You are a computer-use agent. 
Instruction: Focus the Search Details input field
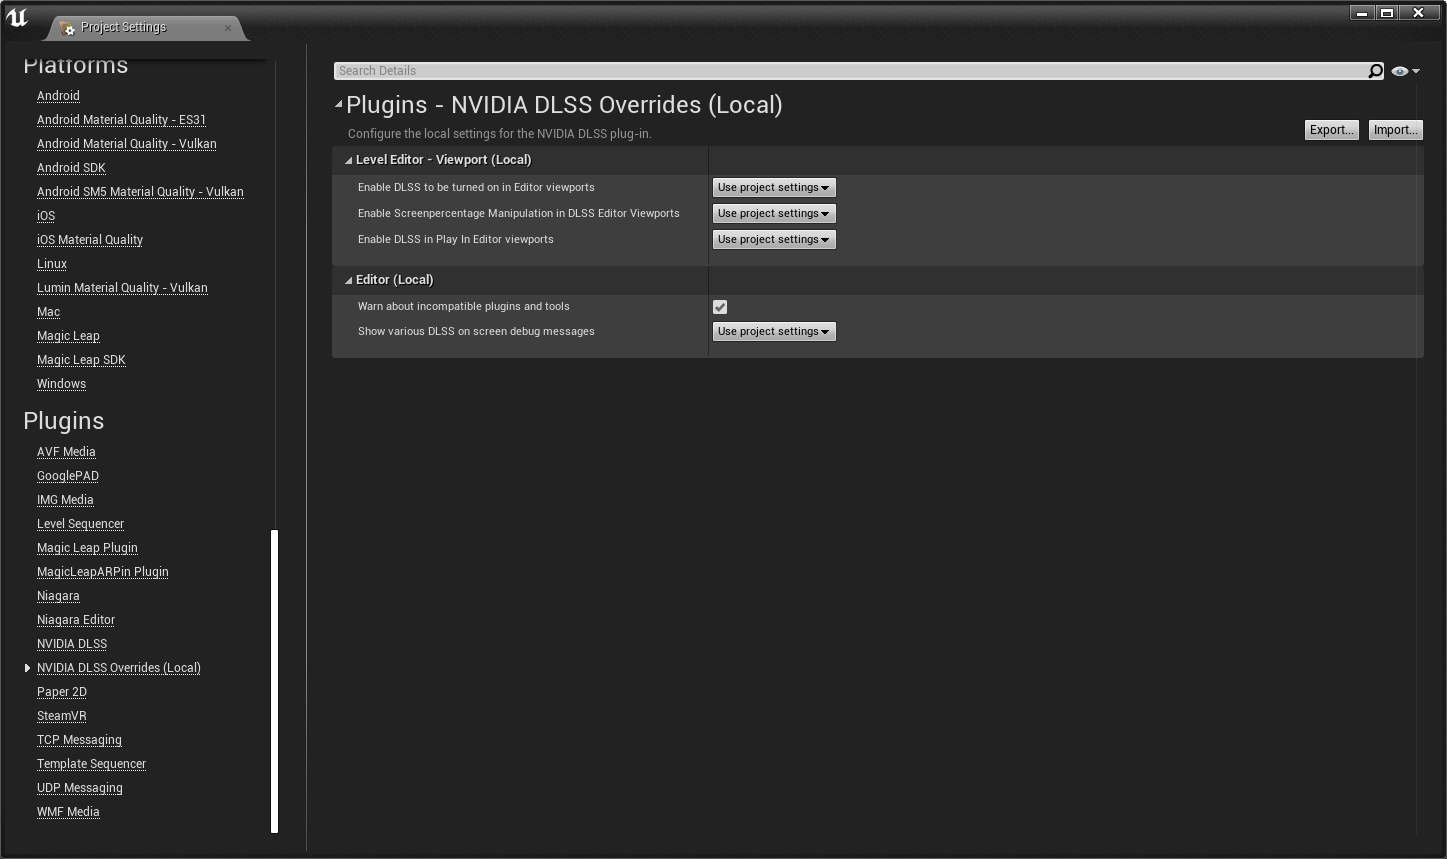tap(851, 71)
